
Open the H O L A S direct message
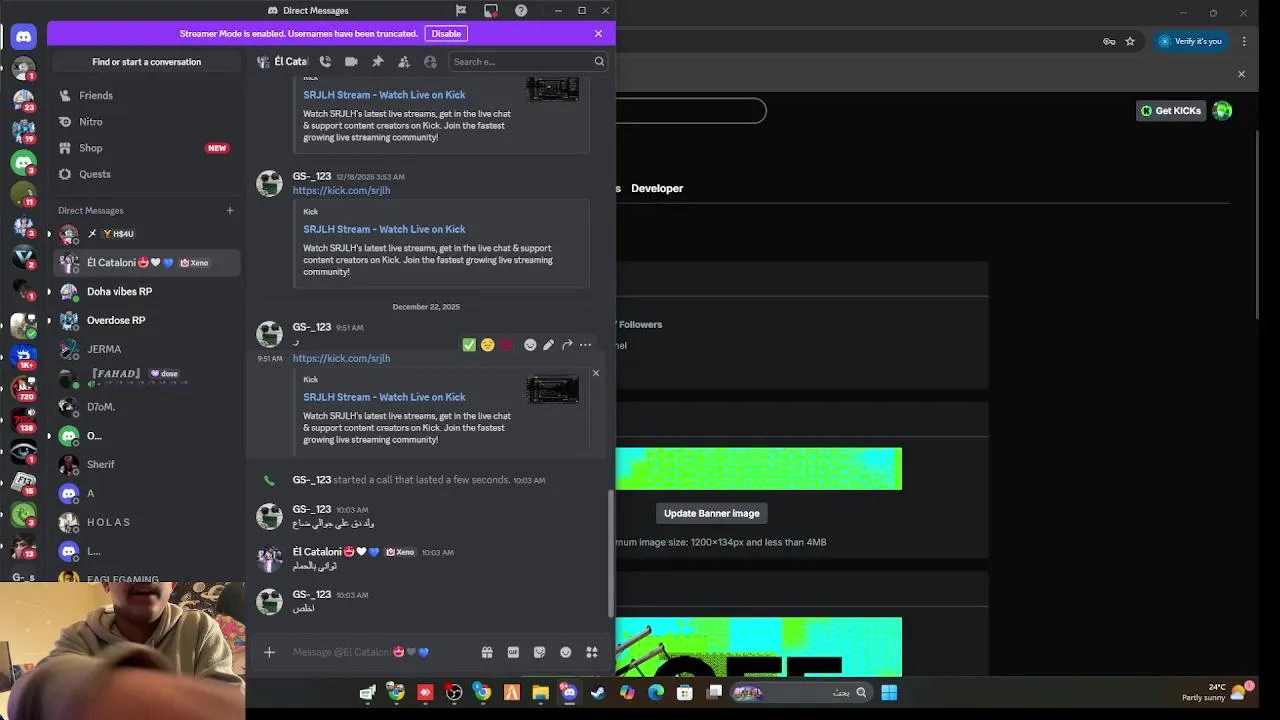tap(146, 522)
